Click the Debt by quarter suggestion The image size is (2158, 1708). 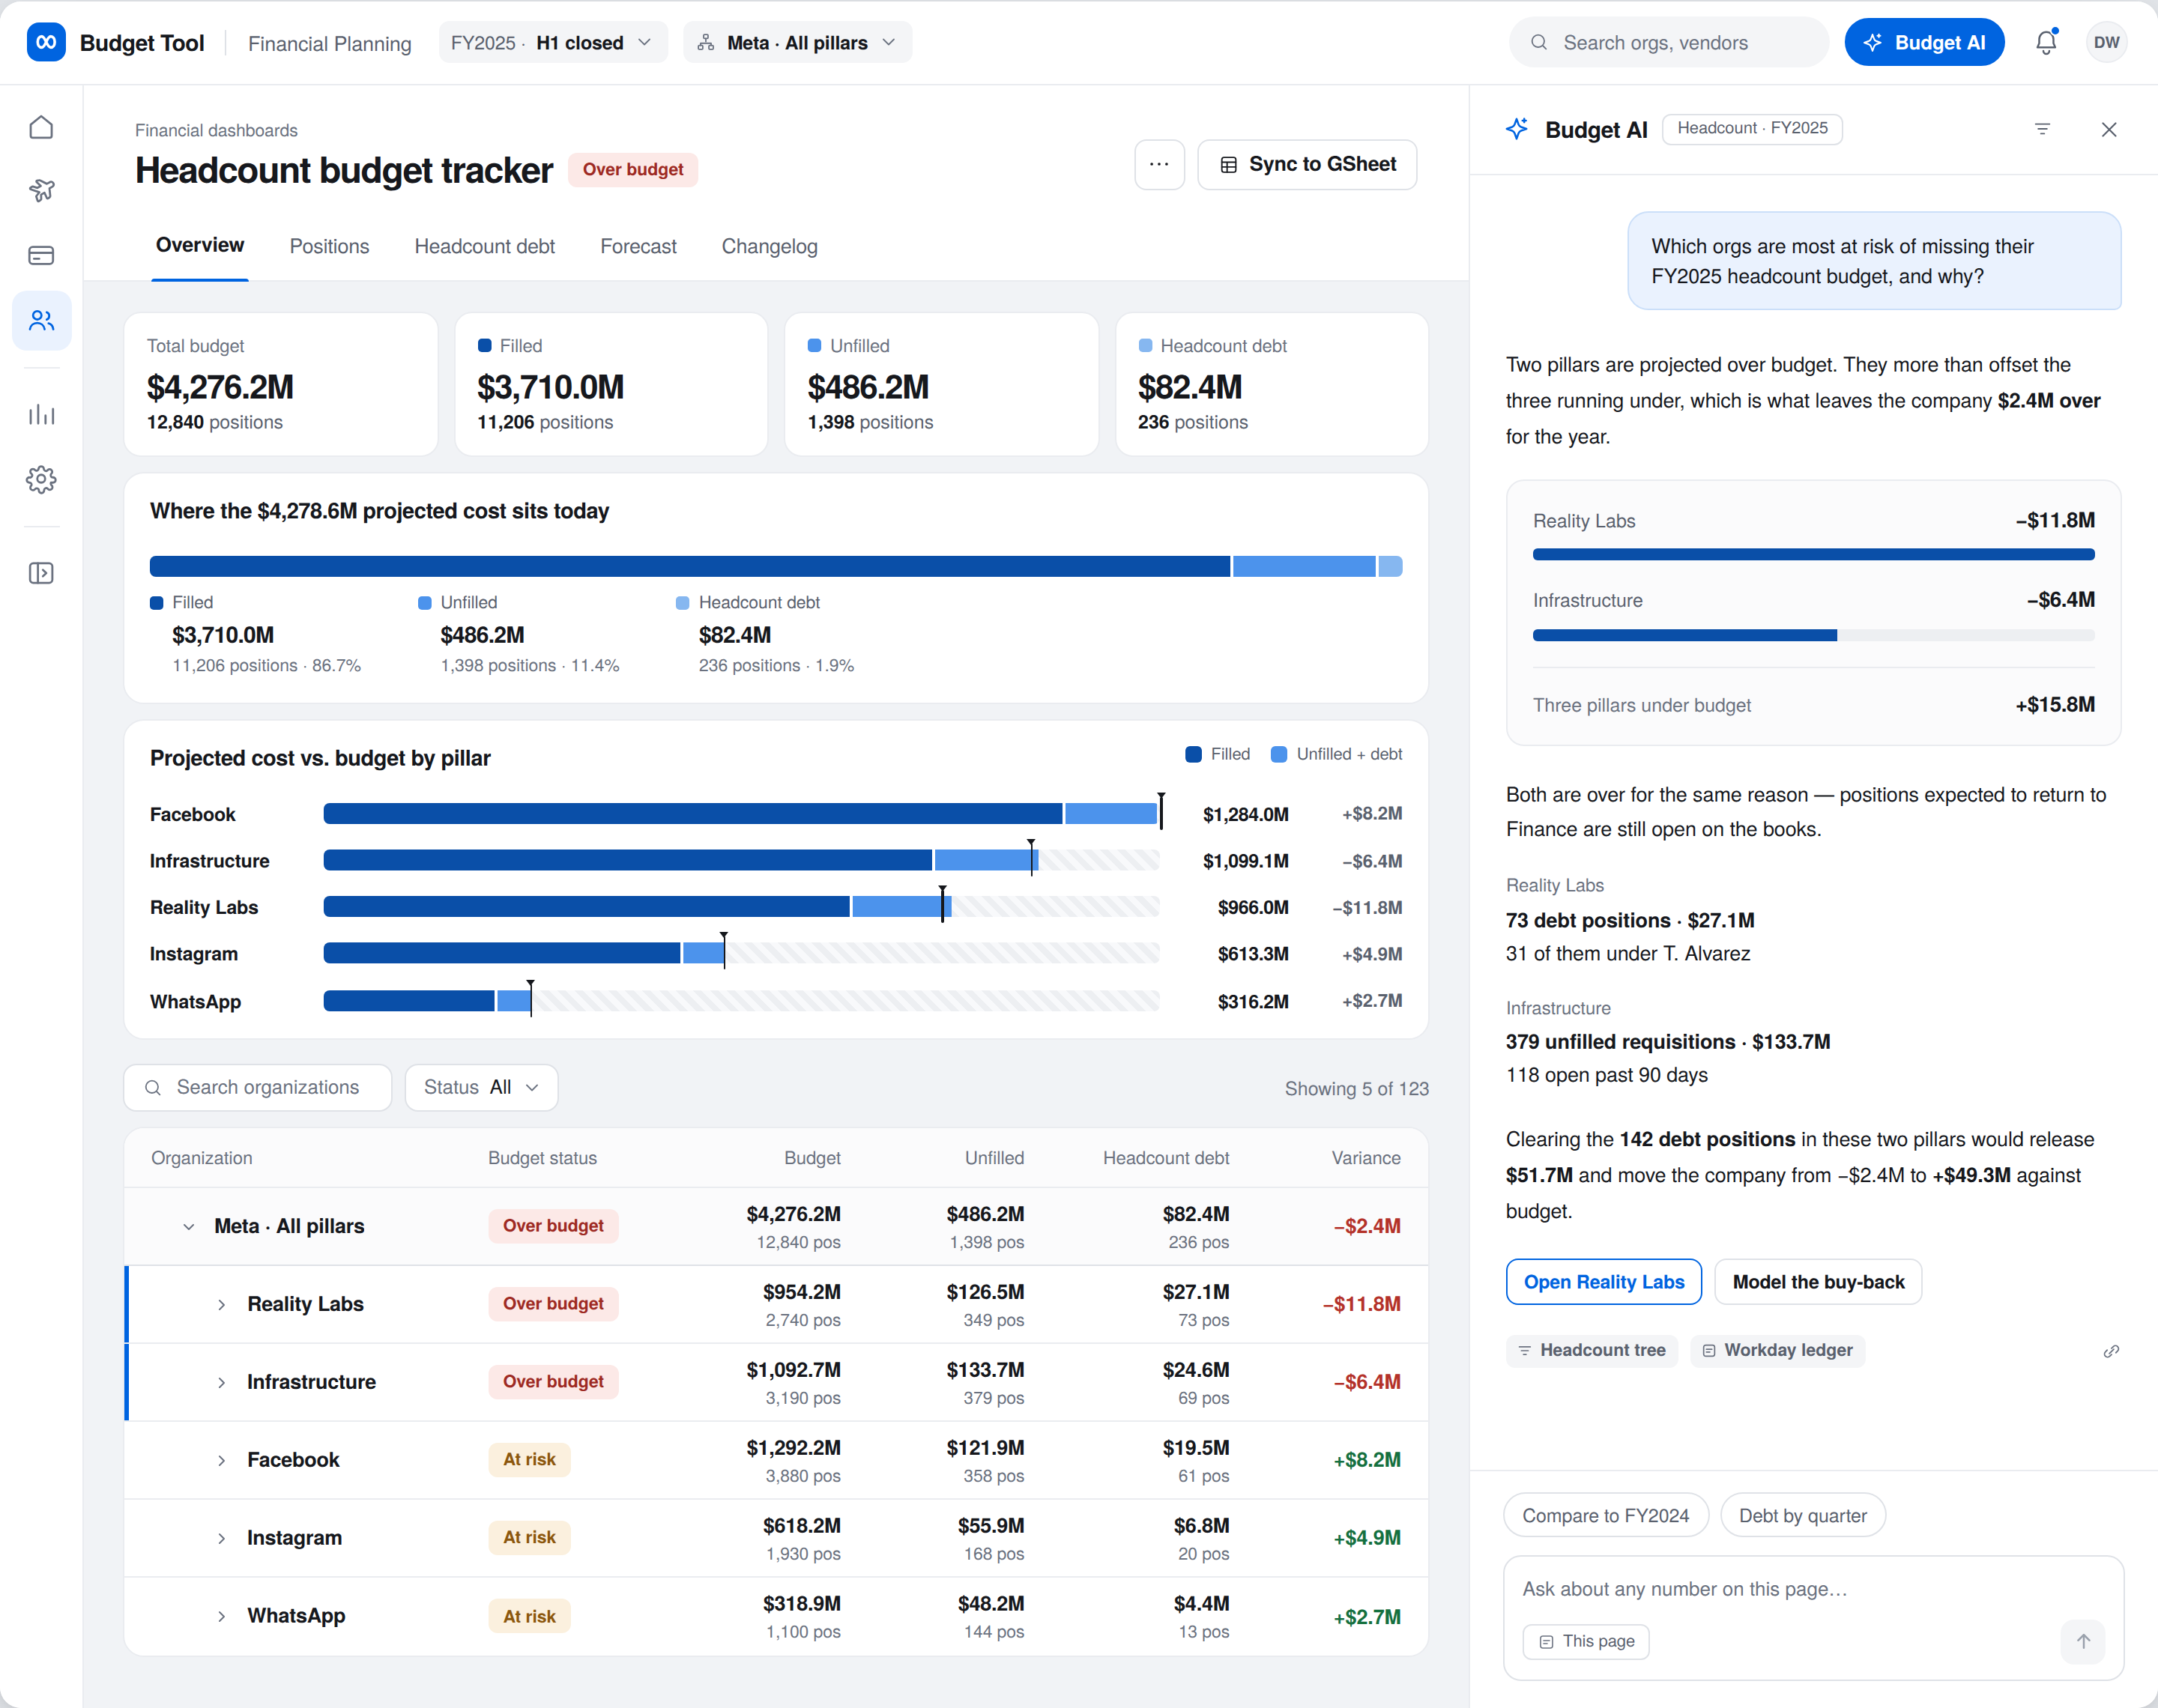[x=1802, y=1515]
